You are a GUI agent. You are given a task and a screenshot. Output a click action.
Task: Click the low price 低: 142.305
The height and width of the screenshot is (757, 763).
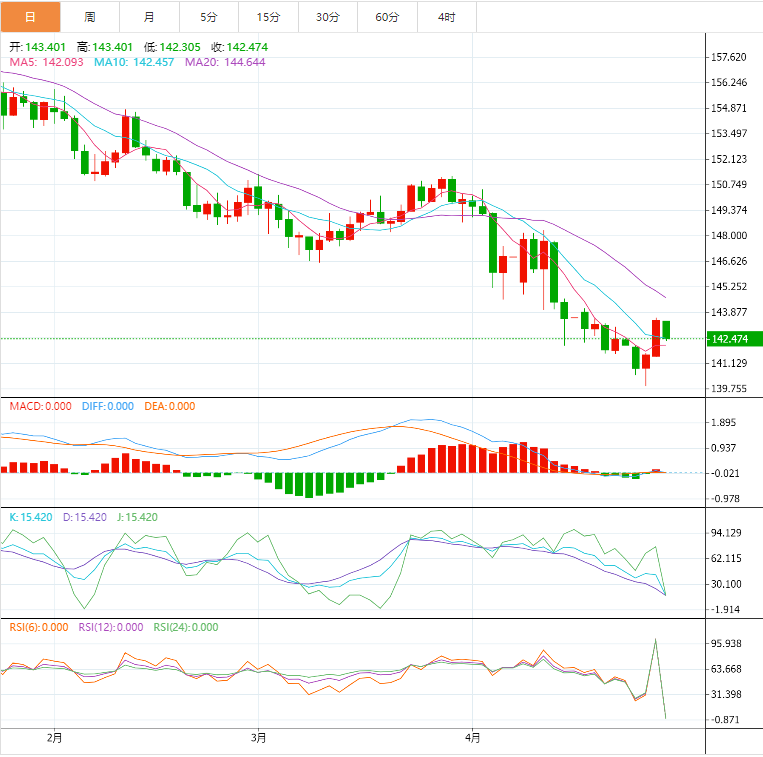[x=172, y=47]
